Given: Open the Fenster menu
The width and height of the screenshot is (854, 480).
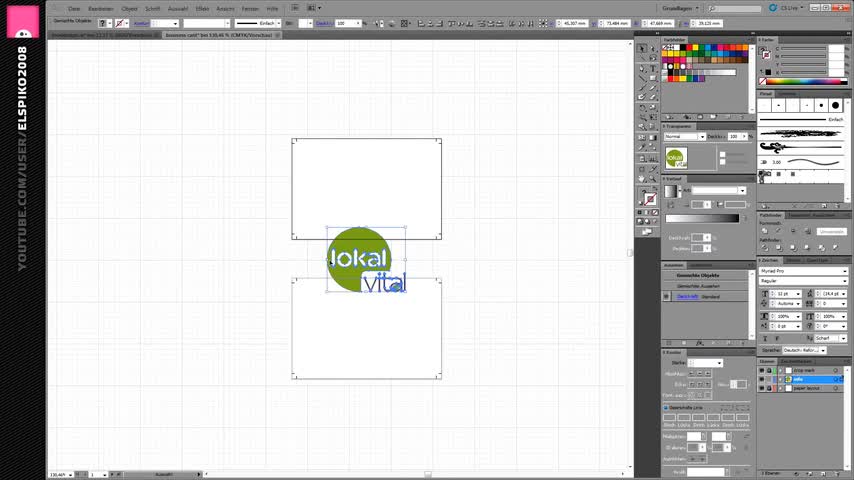Looking at the screenshot, I should pos(250,9).
